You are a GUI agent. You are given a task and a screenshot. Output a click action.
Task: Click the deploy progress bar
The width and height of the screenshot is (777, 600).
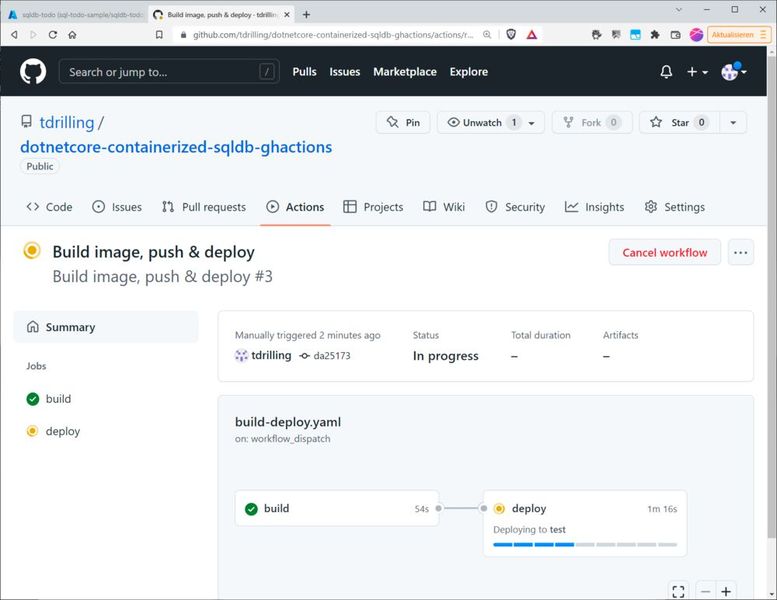click(x=585, y=545)
